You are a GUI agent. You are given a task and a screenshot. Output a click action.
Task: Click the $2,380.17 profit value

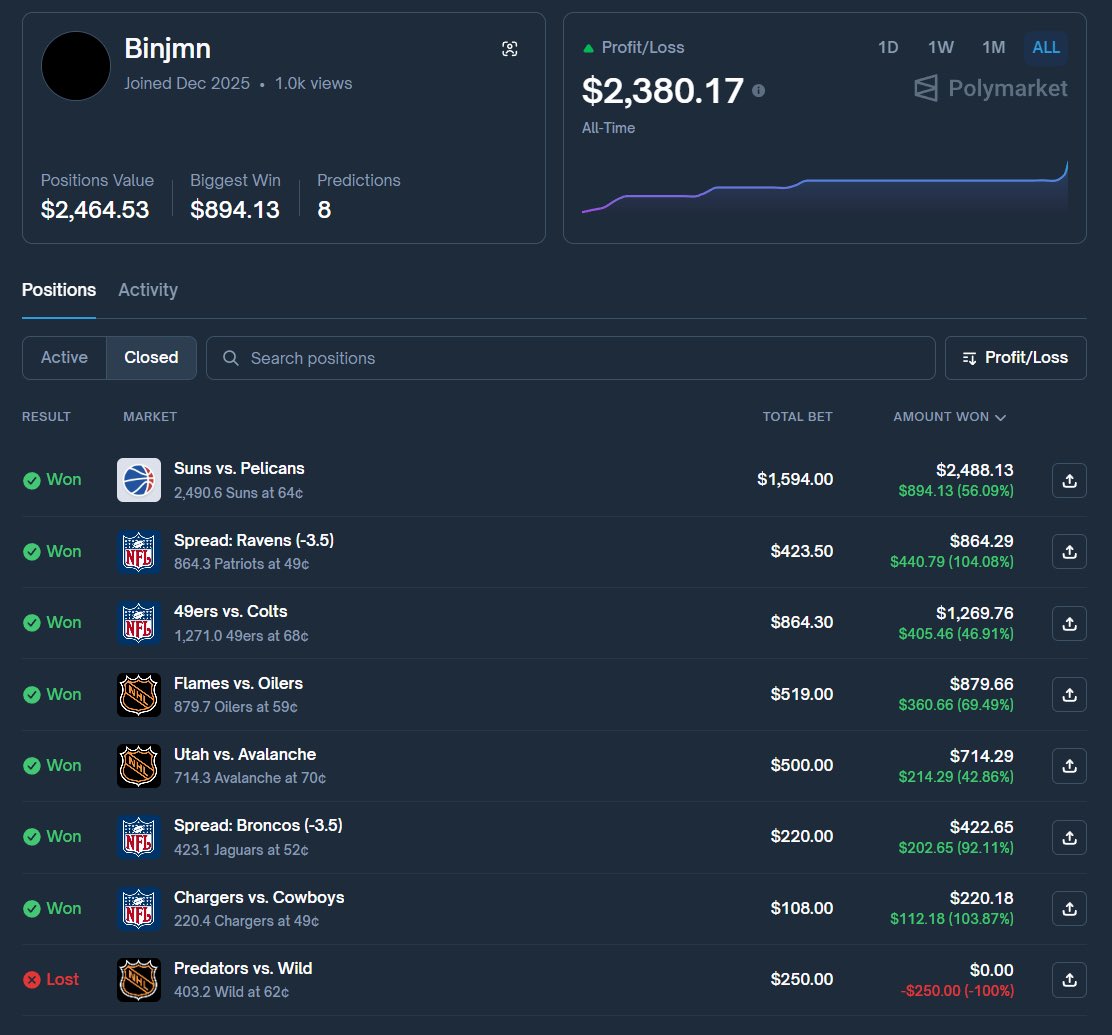tap(662, 91)
